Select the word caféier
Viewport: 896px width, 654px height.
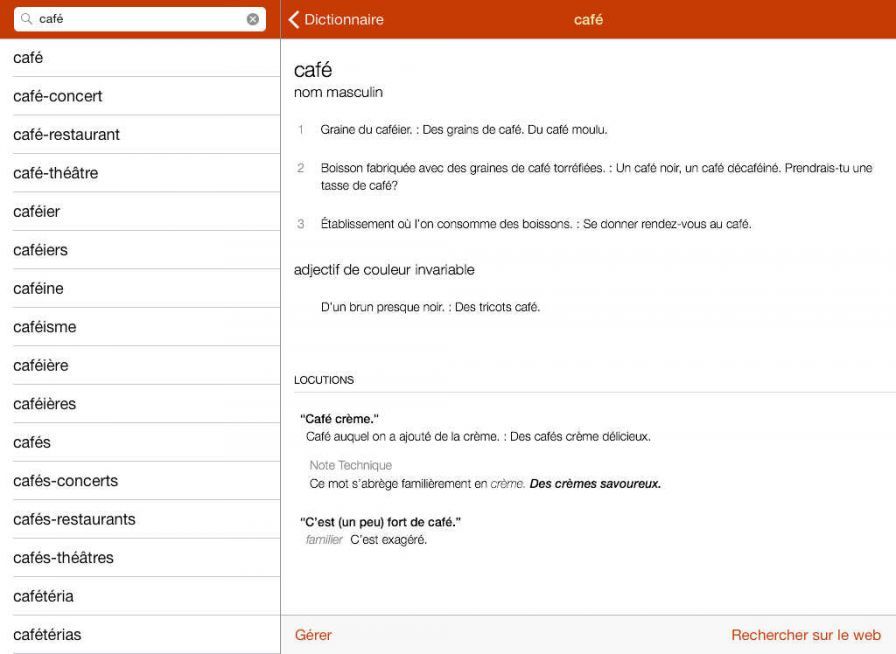(37, 212)
